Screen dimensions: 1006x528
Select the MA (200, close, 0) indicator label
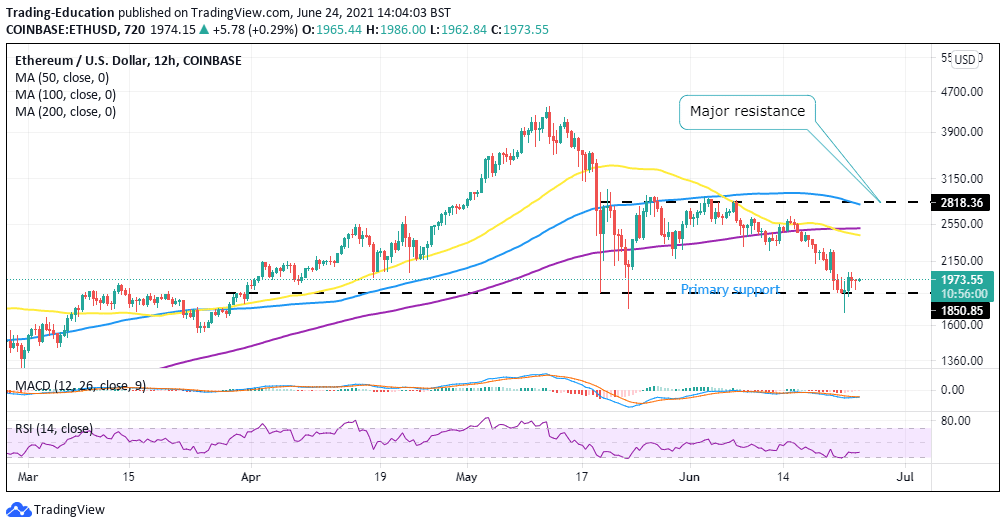tap(65, 112)
